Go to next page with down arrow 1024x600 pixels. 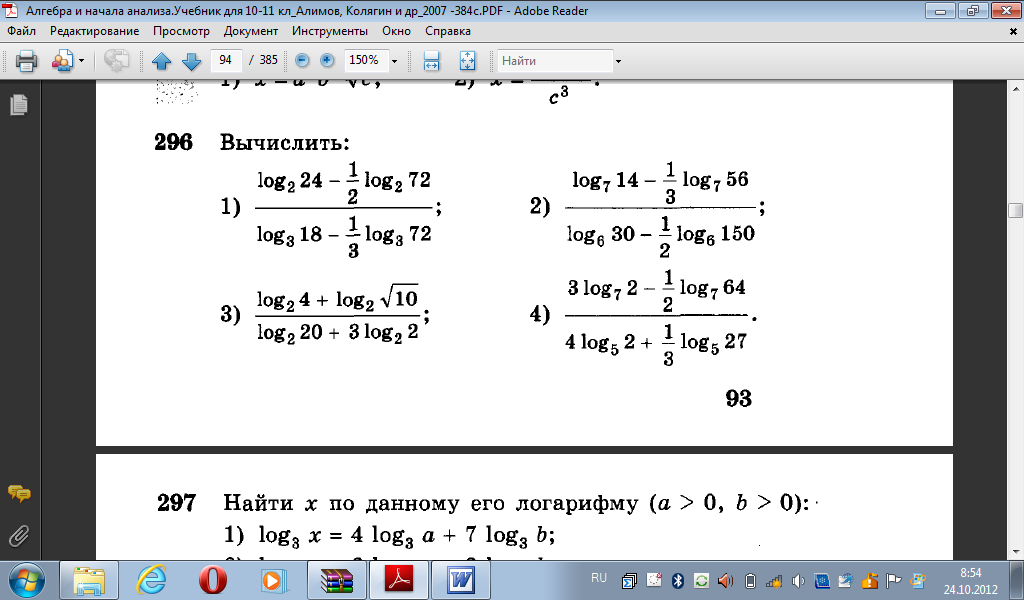tap(191, 61)
